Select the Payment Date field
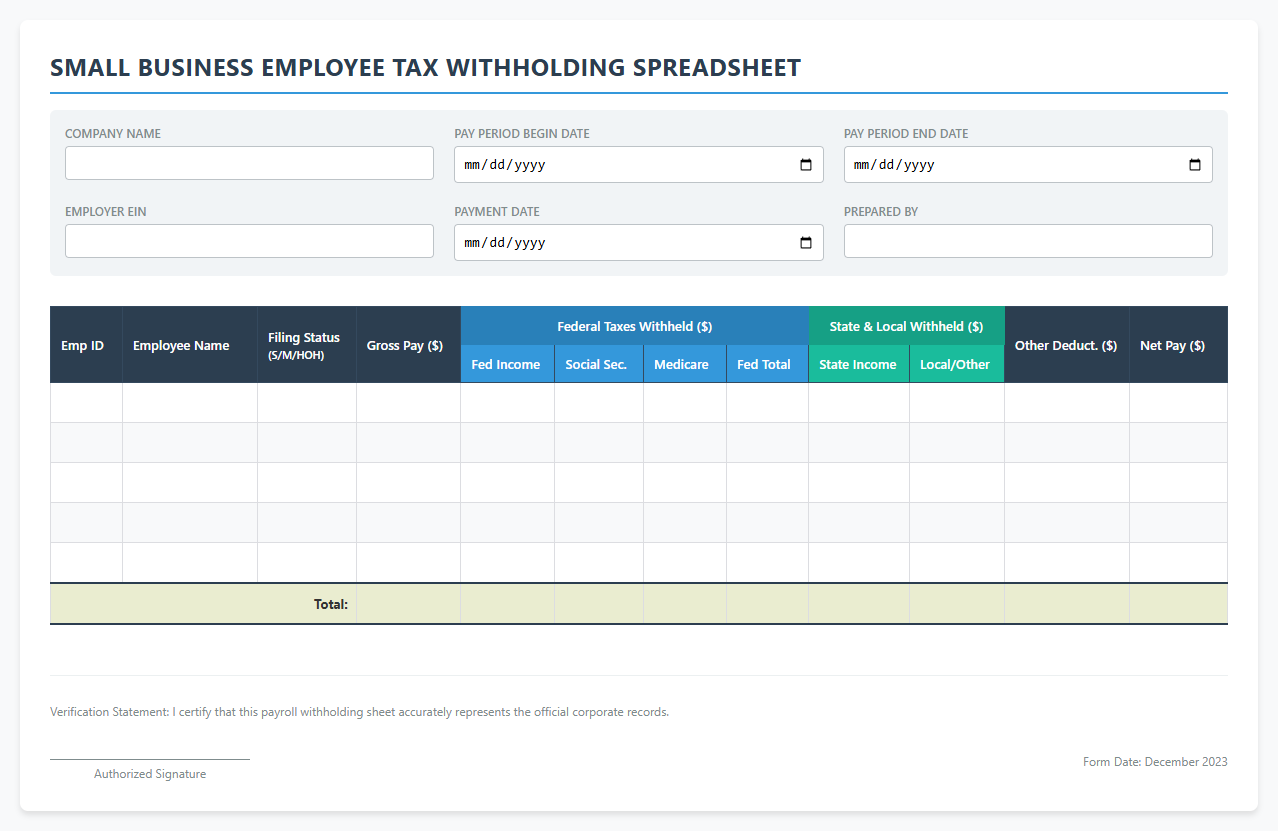Screen dimensions: 1278x831 click(x=638, y=242)
